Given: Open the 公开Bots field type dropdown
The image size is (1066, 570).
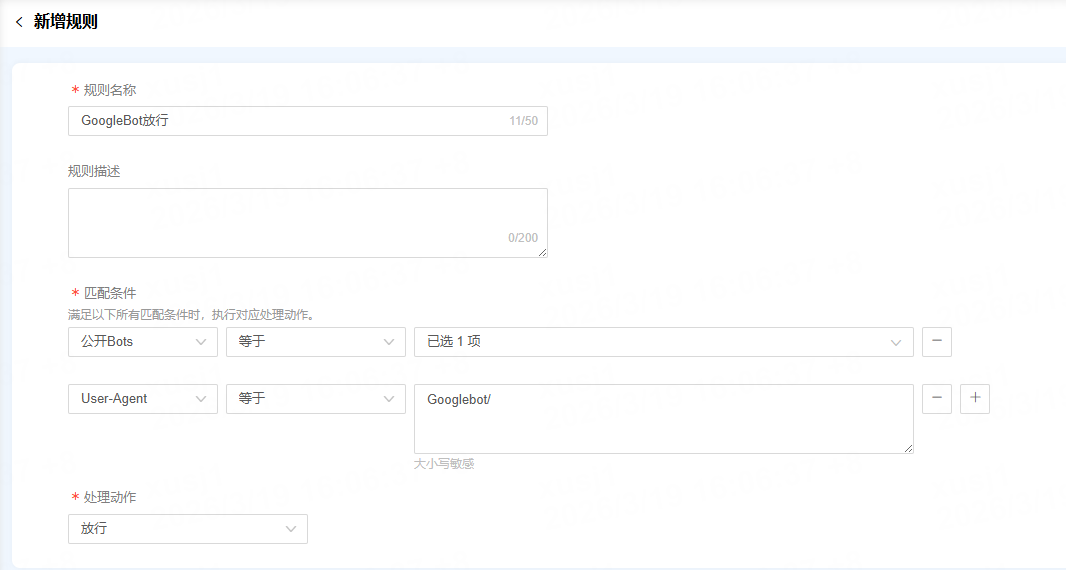Looking at the screenshot, I should 143,341.
